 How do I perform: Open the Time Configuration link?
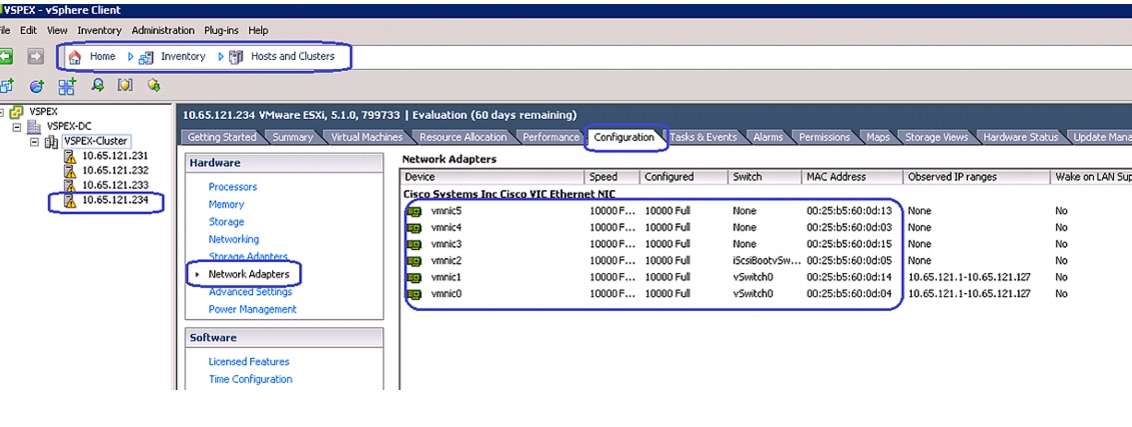[250, 379]
